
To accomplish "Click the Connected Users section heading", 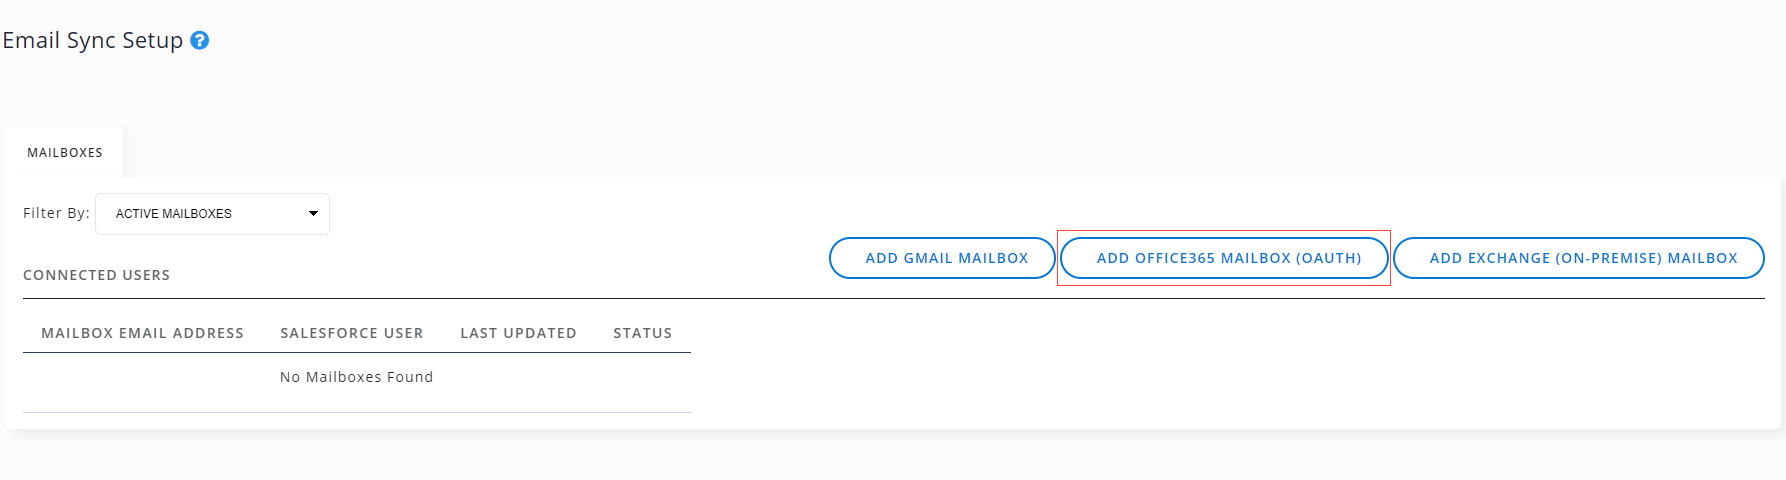I will pos(97,275).
